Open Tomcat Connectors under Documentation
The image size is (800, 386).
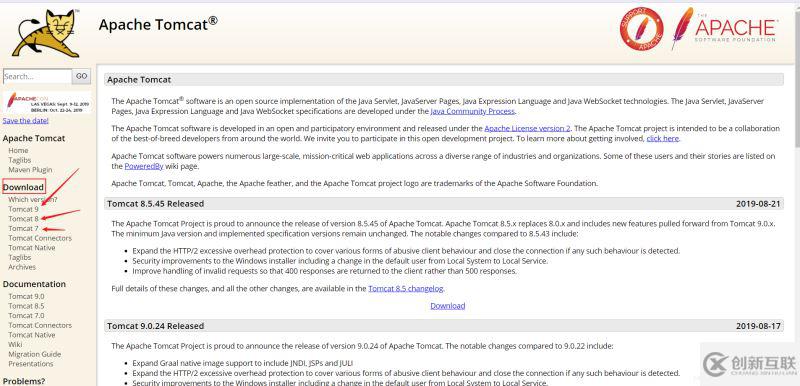coord(40,325)
